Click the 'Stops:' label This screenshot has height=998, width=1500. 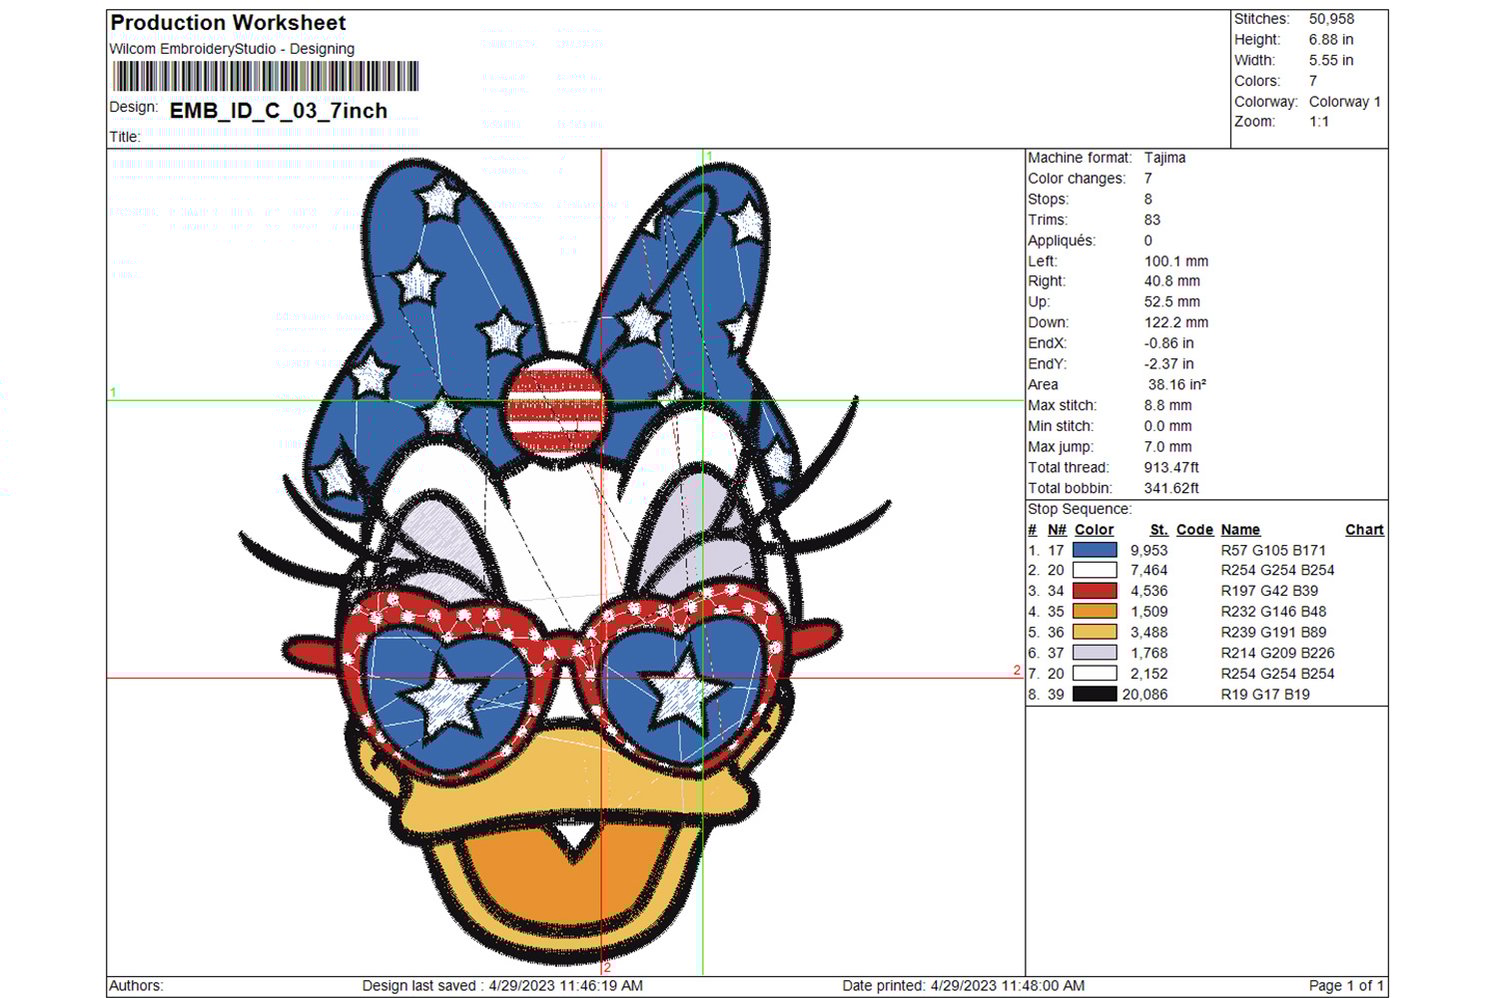tap(1048, 199)
